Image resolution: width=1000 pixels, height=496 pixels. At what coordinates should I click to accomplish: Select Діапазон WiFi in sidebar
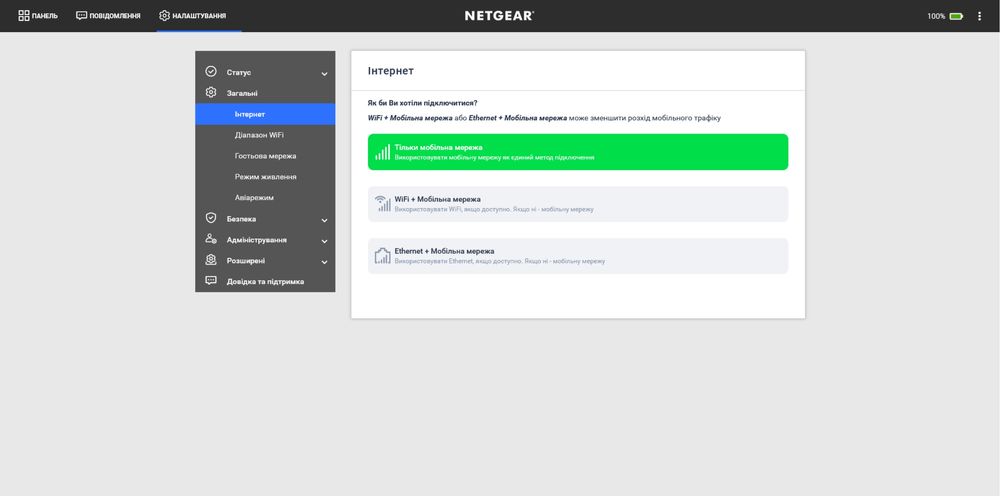pyautogui.click(x=265, y=135)
